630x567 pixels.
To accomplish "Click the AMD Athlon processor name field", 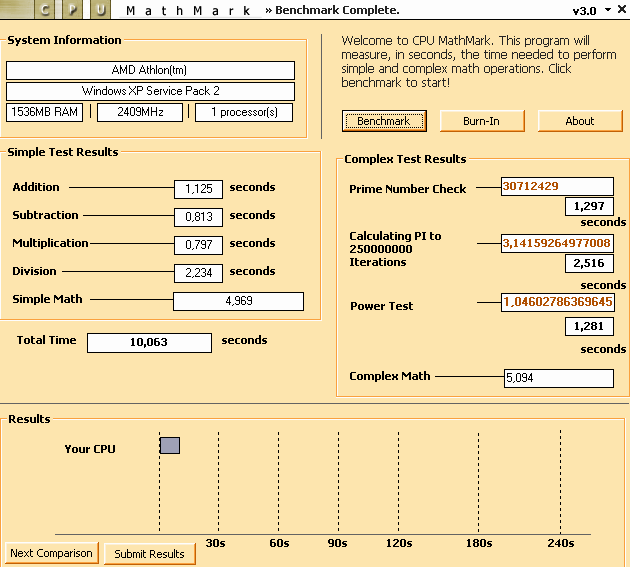I will (x=150, y=71).
